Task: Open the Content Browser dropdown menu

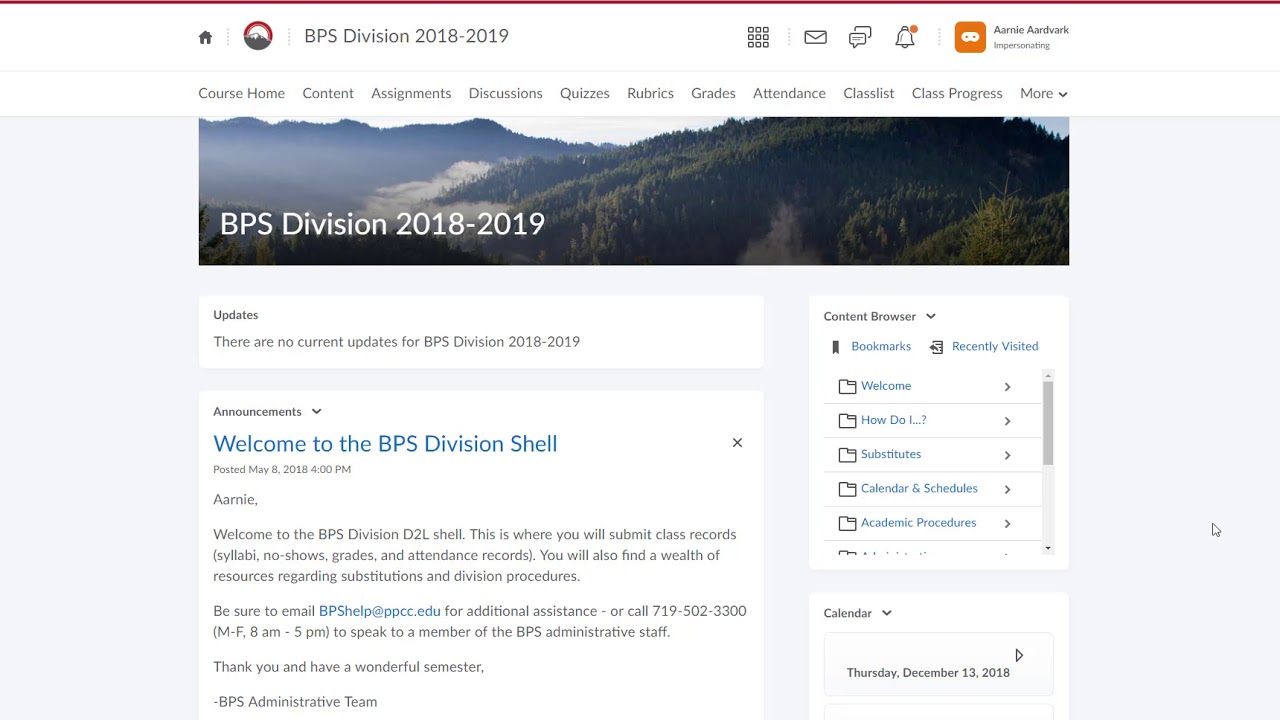Action: click(x=930, y=316)
